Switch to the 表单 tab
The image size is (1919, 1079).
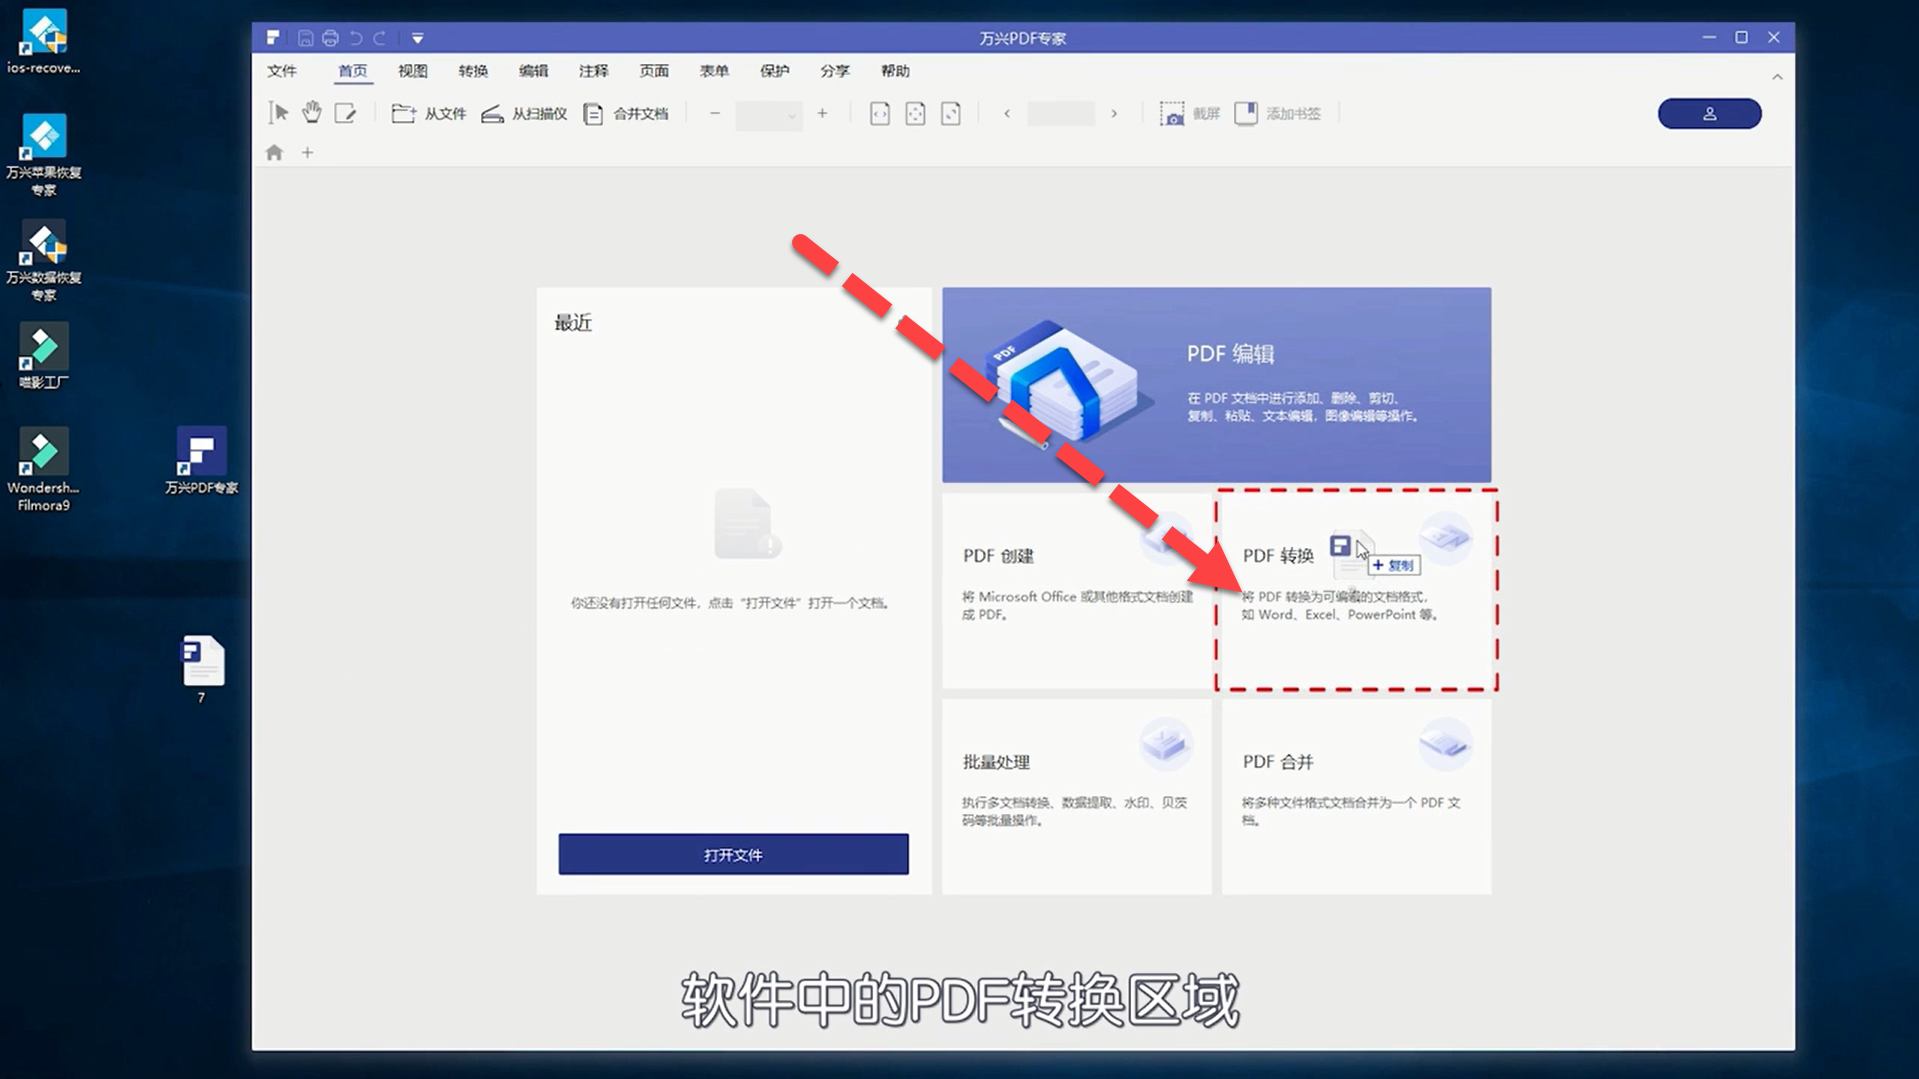pyautogui.click(x=714, y=71)
